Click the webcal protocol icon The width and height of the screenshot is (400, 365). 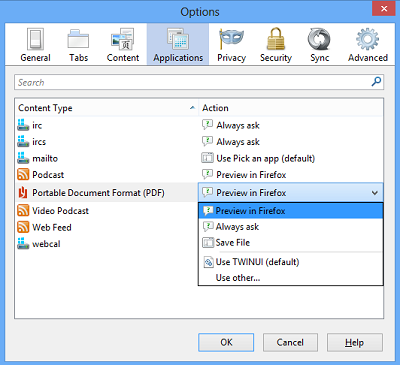(23, 243)
